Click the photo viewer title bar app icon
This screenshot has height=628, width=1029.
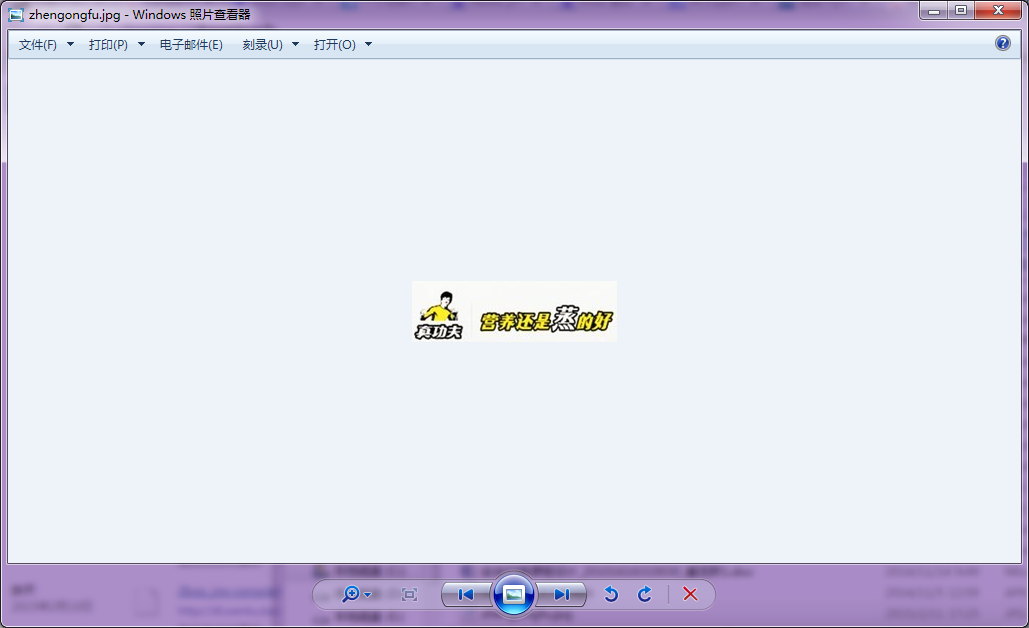(x=16, y=14)
